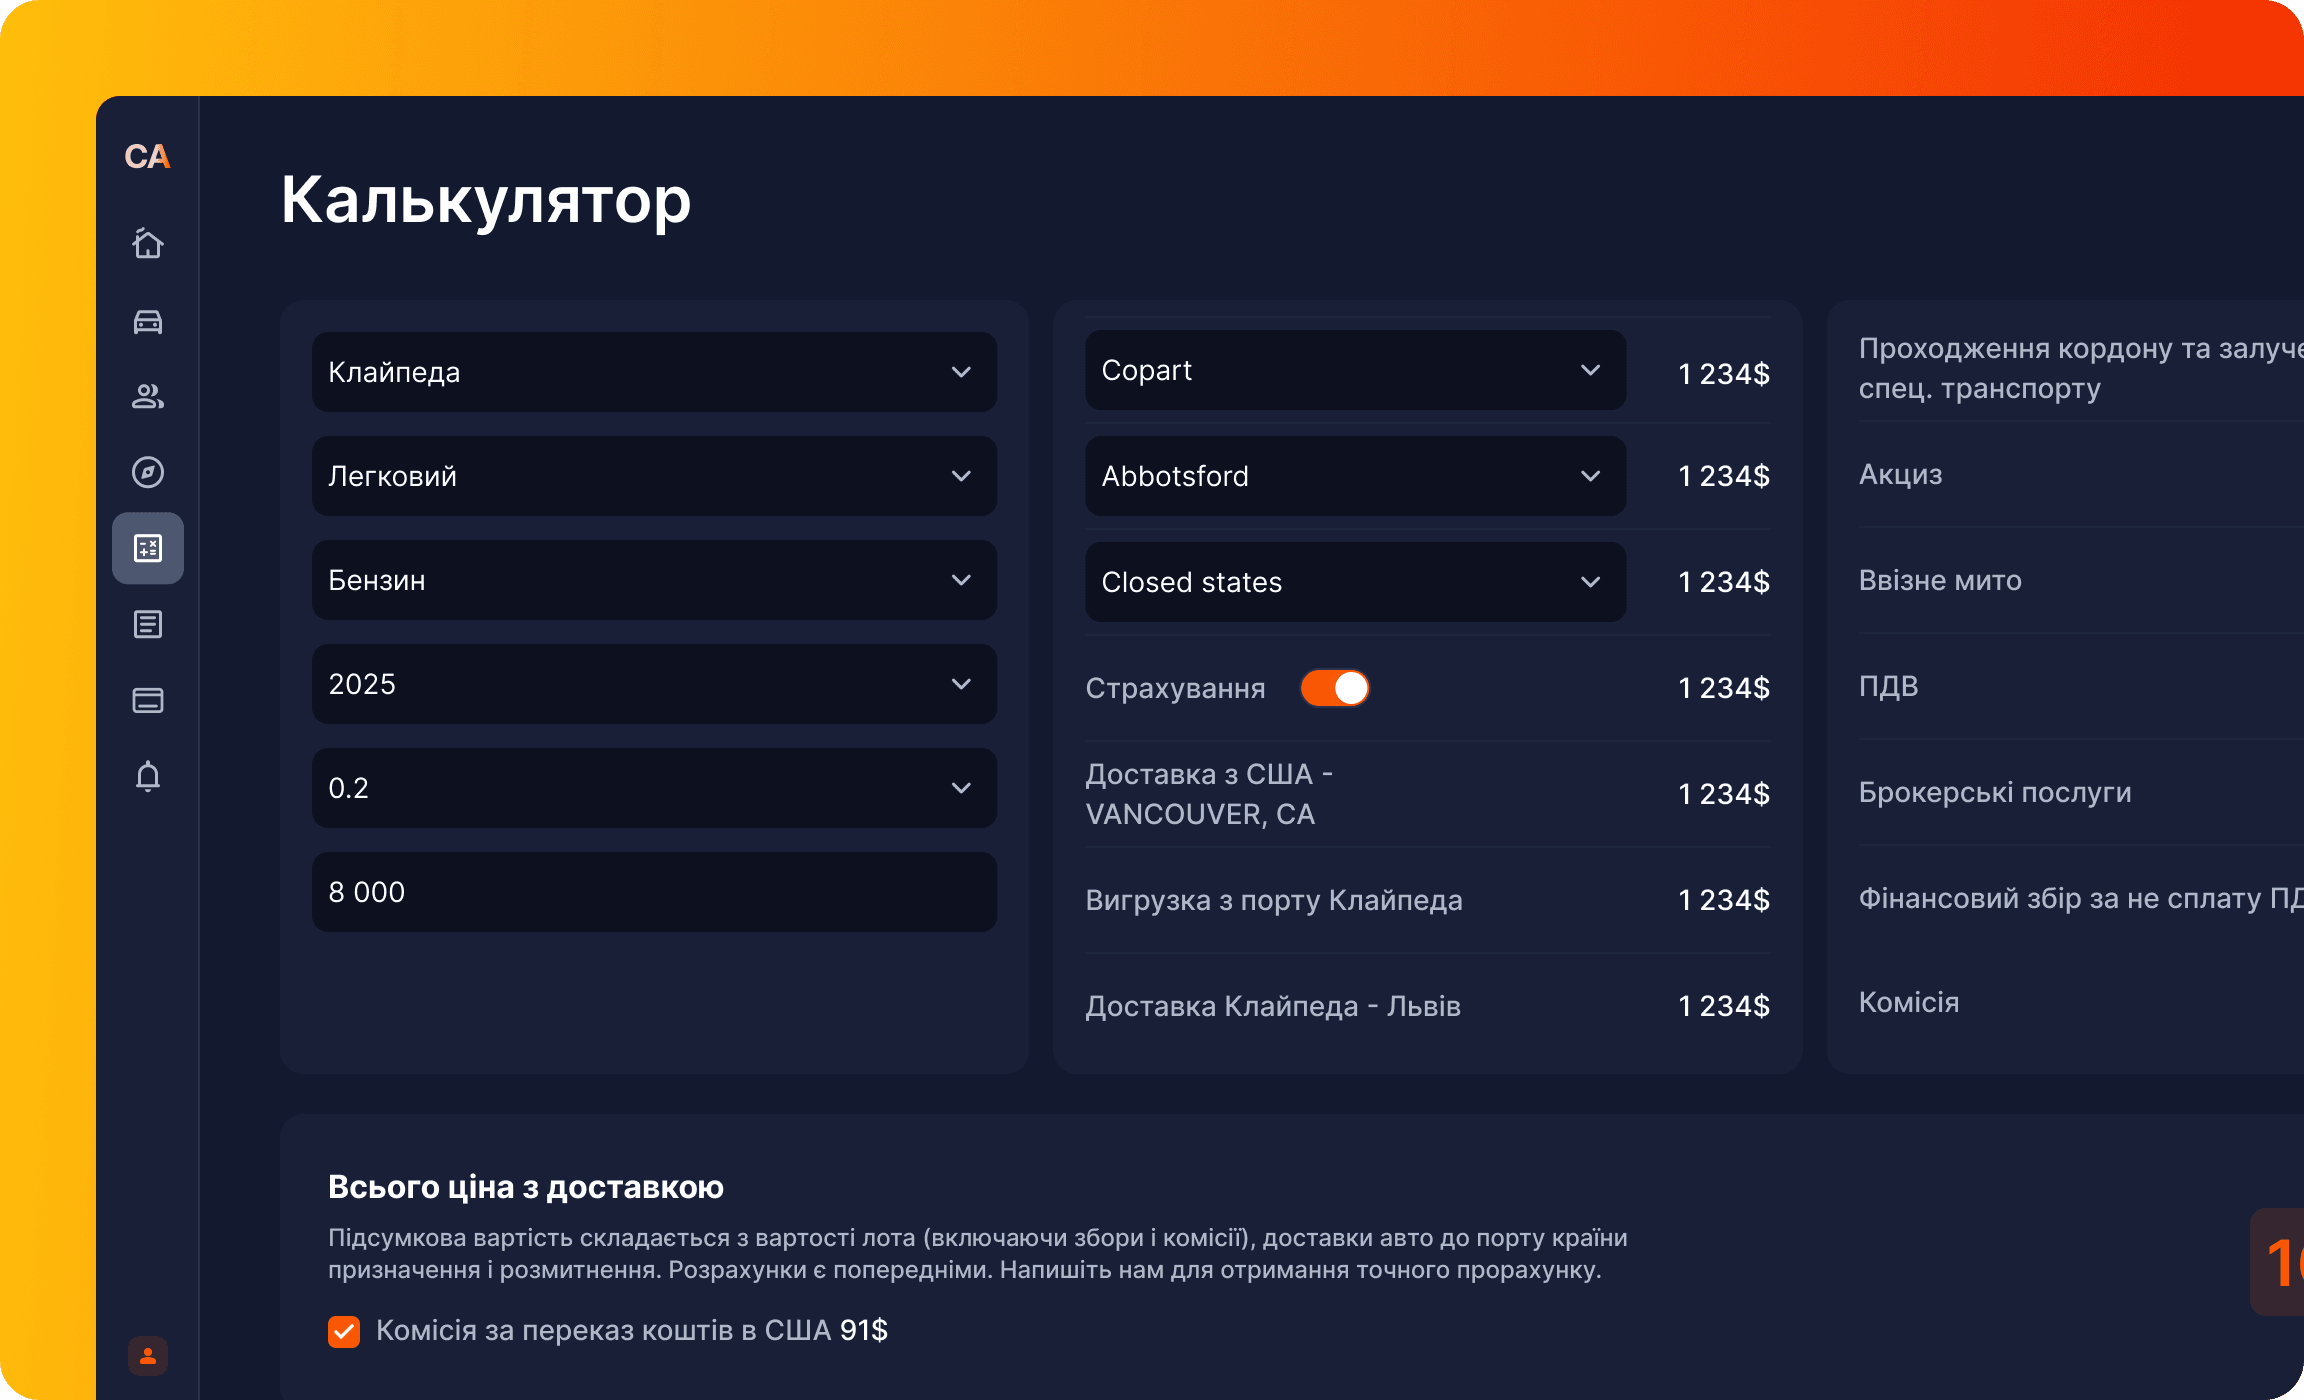Toggle the Страхування switch off
Screen dimensions: 2304x1400
pyautogui.click(x=1335, y=688)
